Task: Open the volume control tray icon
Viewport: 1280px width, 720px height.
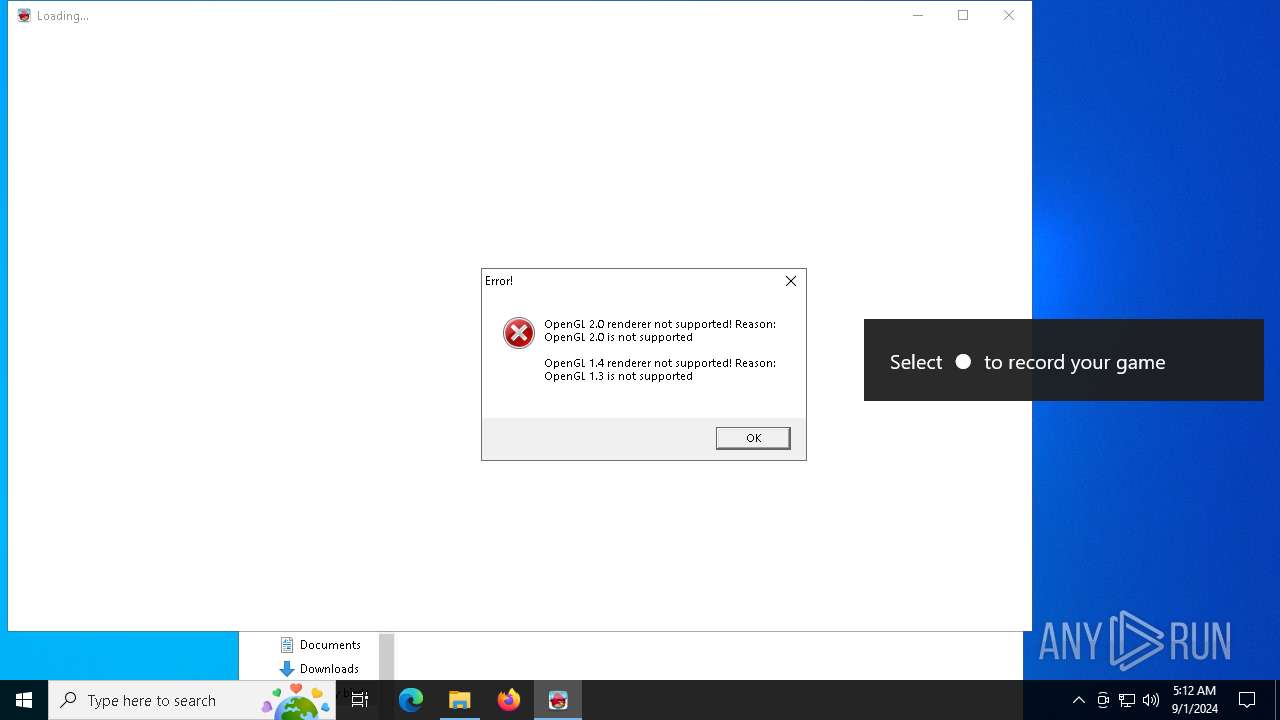Action: (1151, 700)
